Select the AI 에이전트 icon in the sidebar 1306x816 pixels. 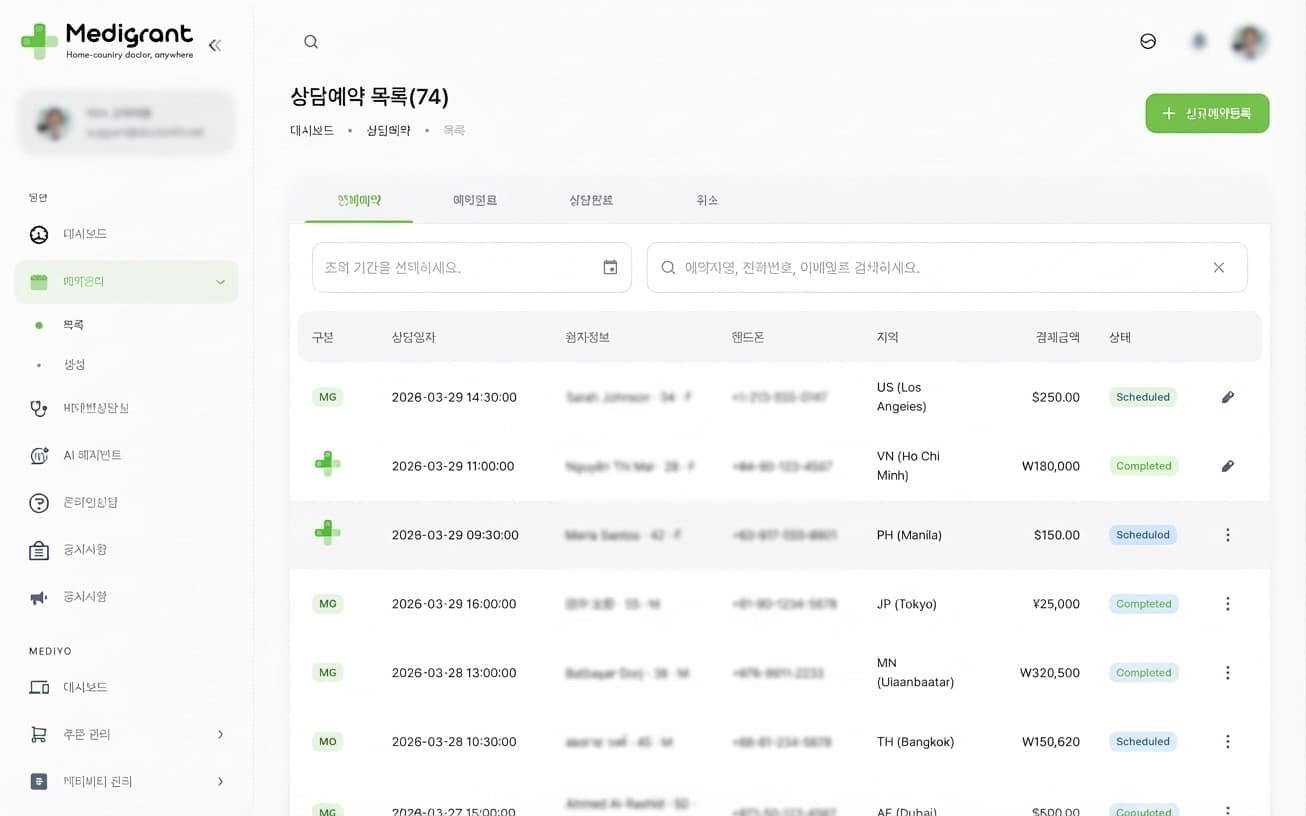click(38, 455)
